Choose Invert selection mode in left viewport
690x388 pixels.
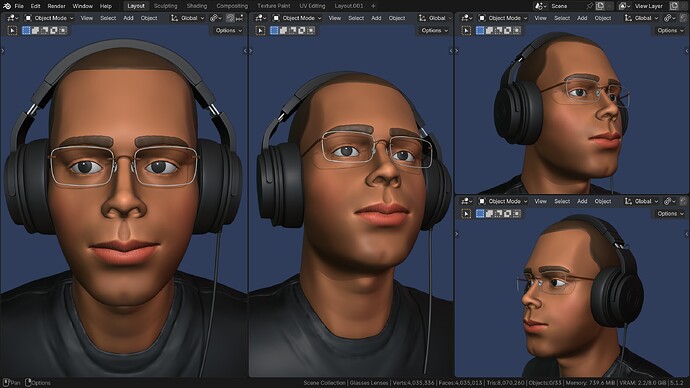tap(54, 30)
